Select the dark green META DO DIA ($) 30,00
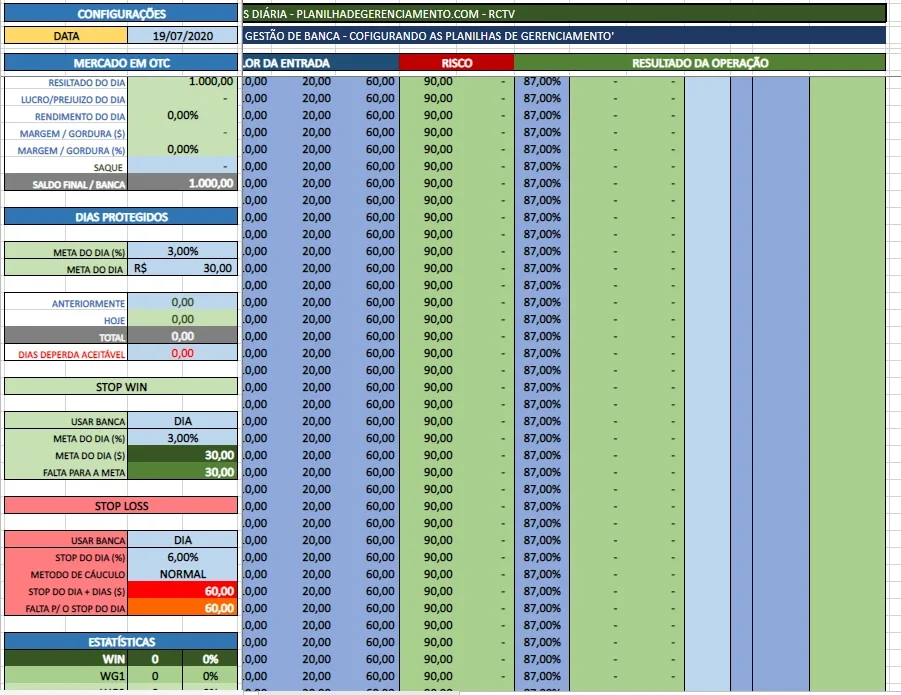The width and height of the screenshot is (901, 695). pyautogui.click(x=183, y=455)
